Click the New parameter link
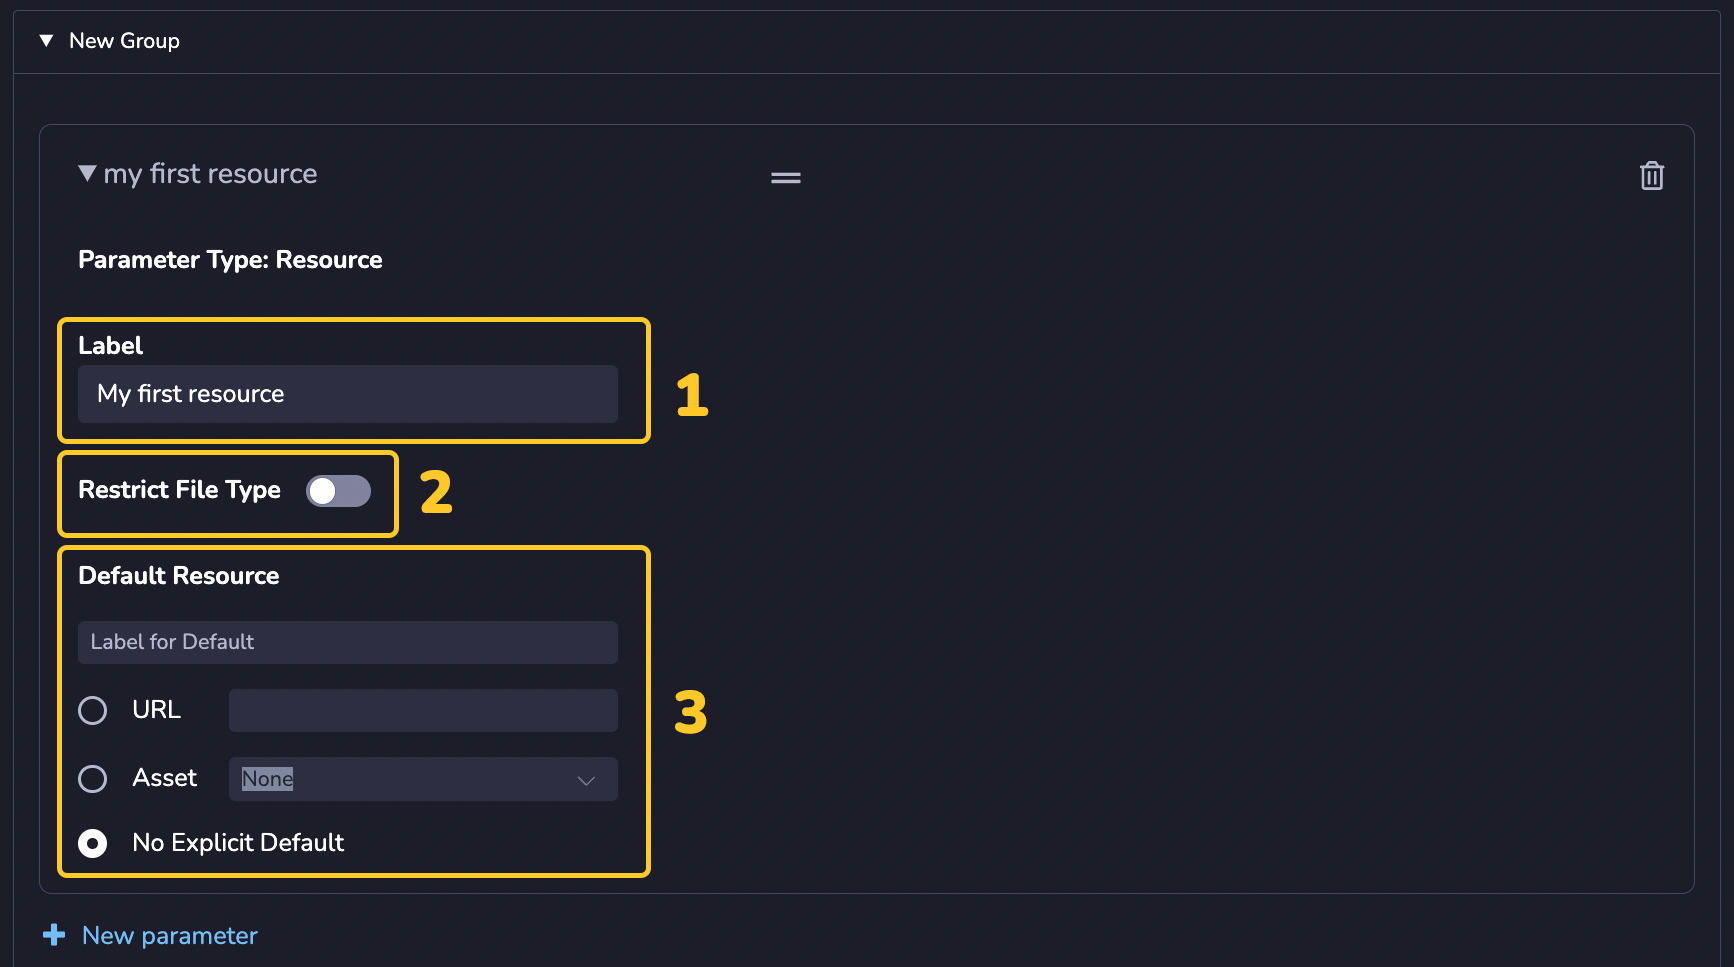The image size is (1734, 967). [x=170, y=935]
